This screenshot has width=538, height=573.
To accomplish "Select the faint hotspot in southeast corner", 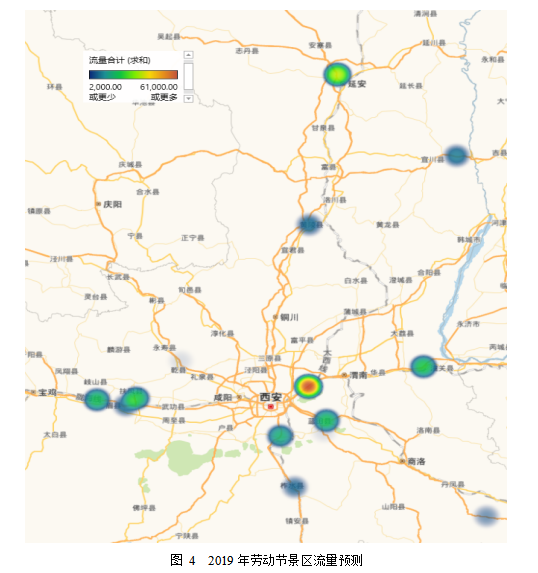I will pyautogui.click(x=486, y=516).
